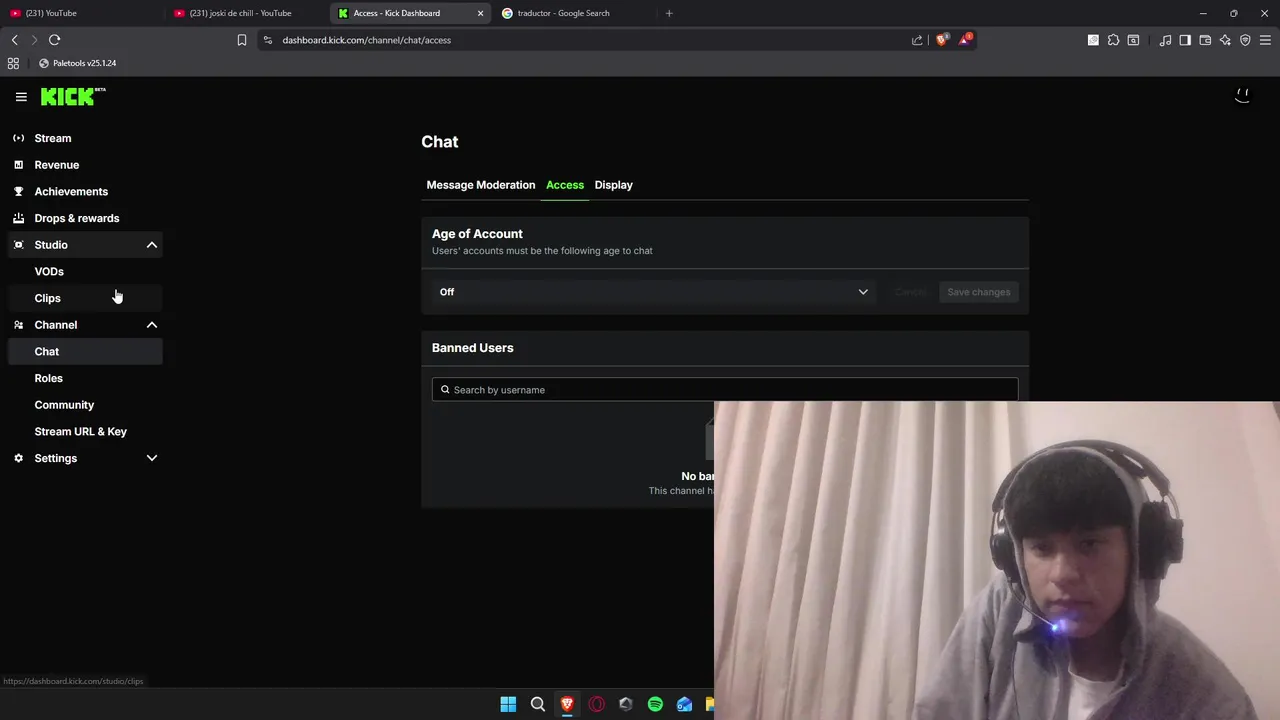1280x720 pixels.
Task: Click the address bar URL dashboard.kick.com
Action: click(366, 40)
